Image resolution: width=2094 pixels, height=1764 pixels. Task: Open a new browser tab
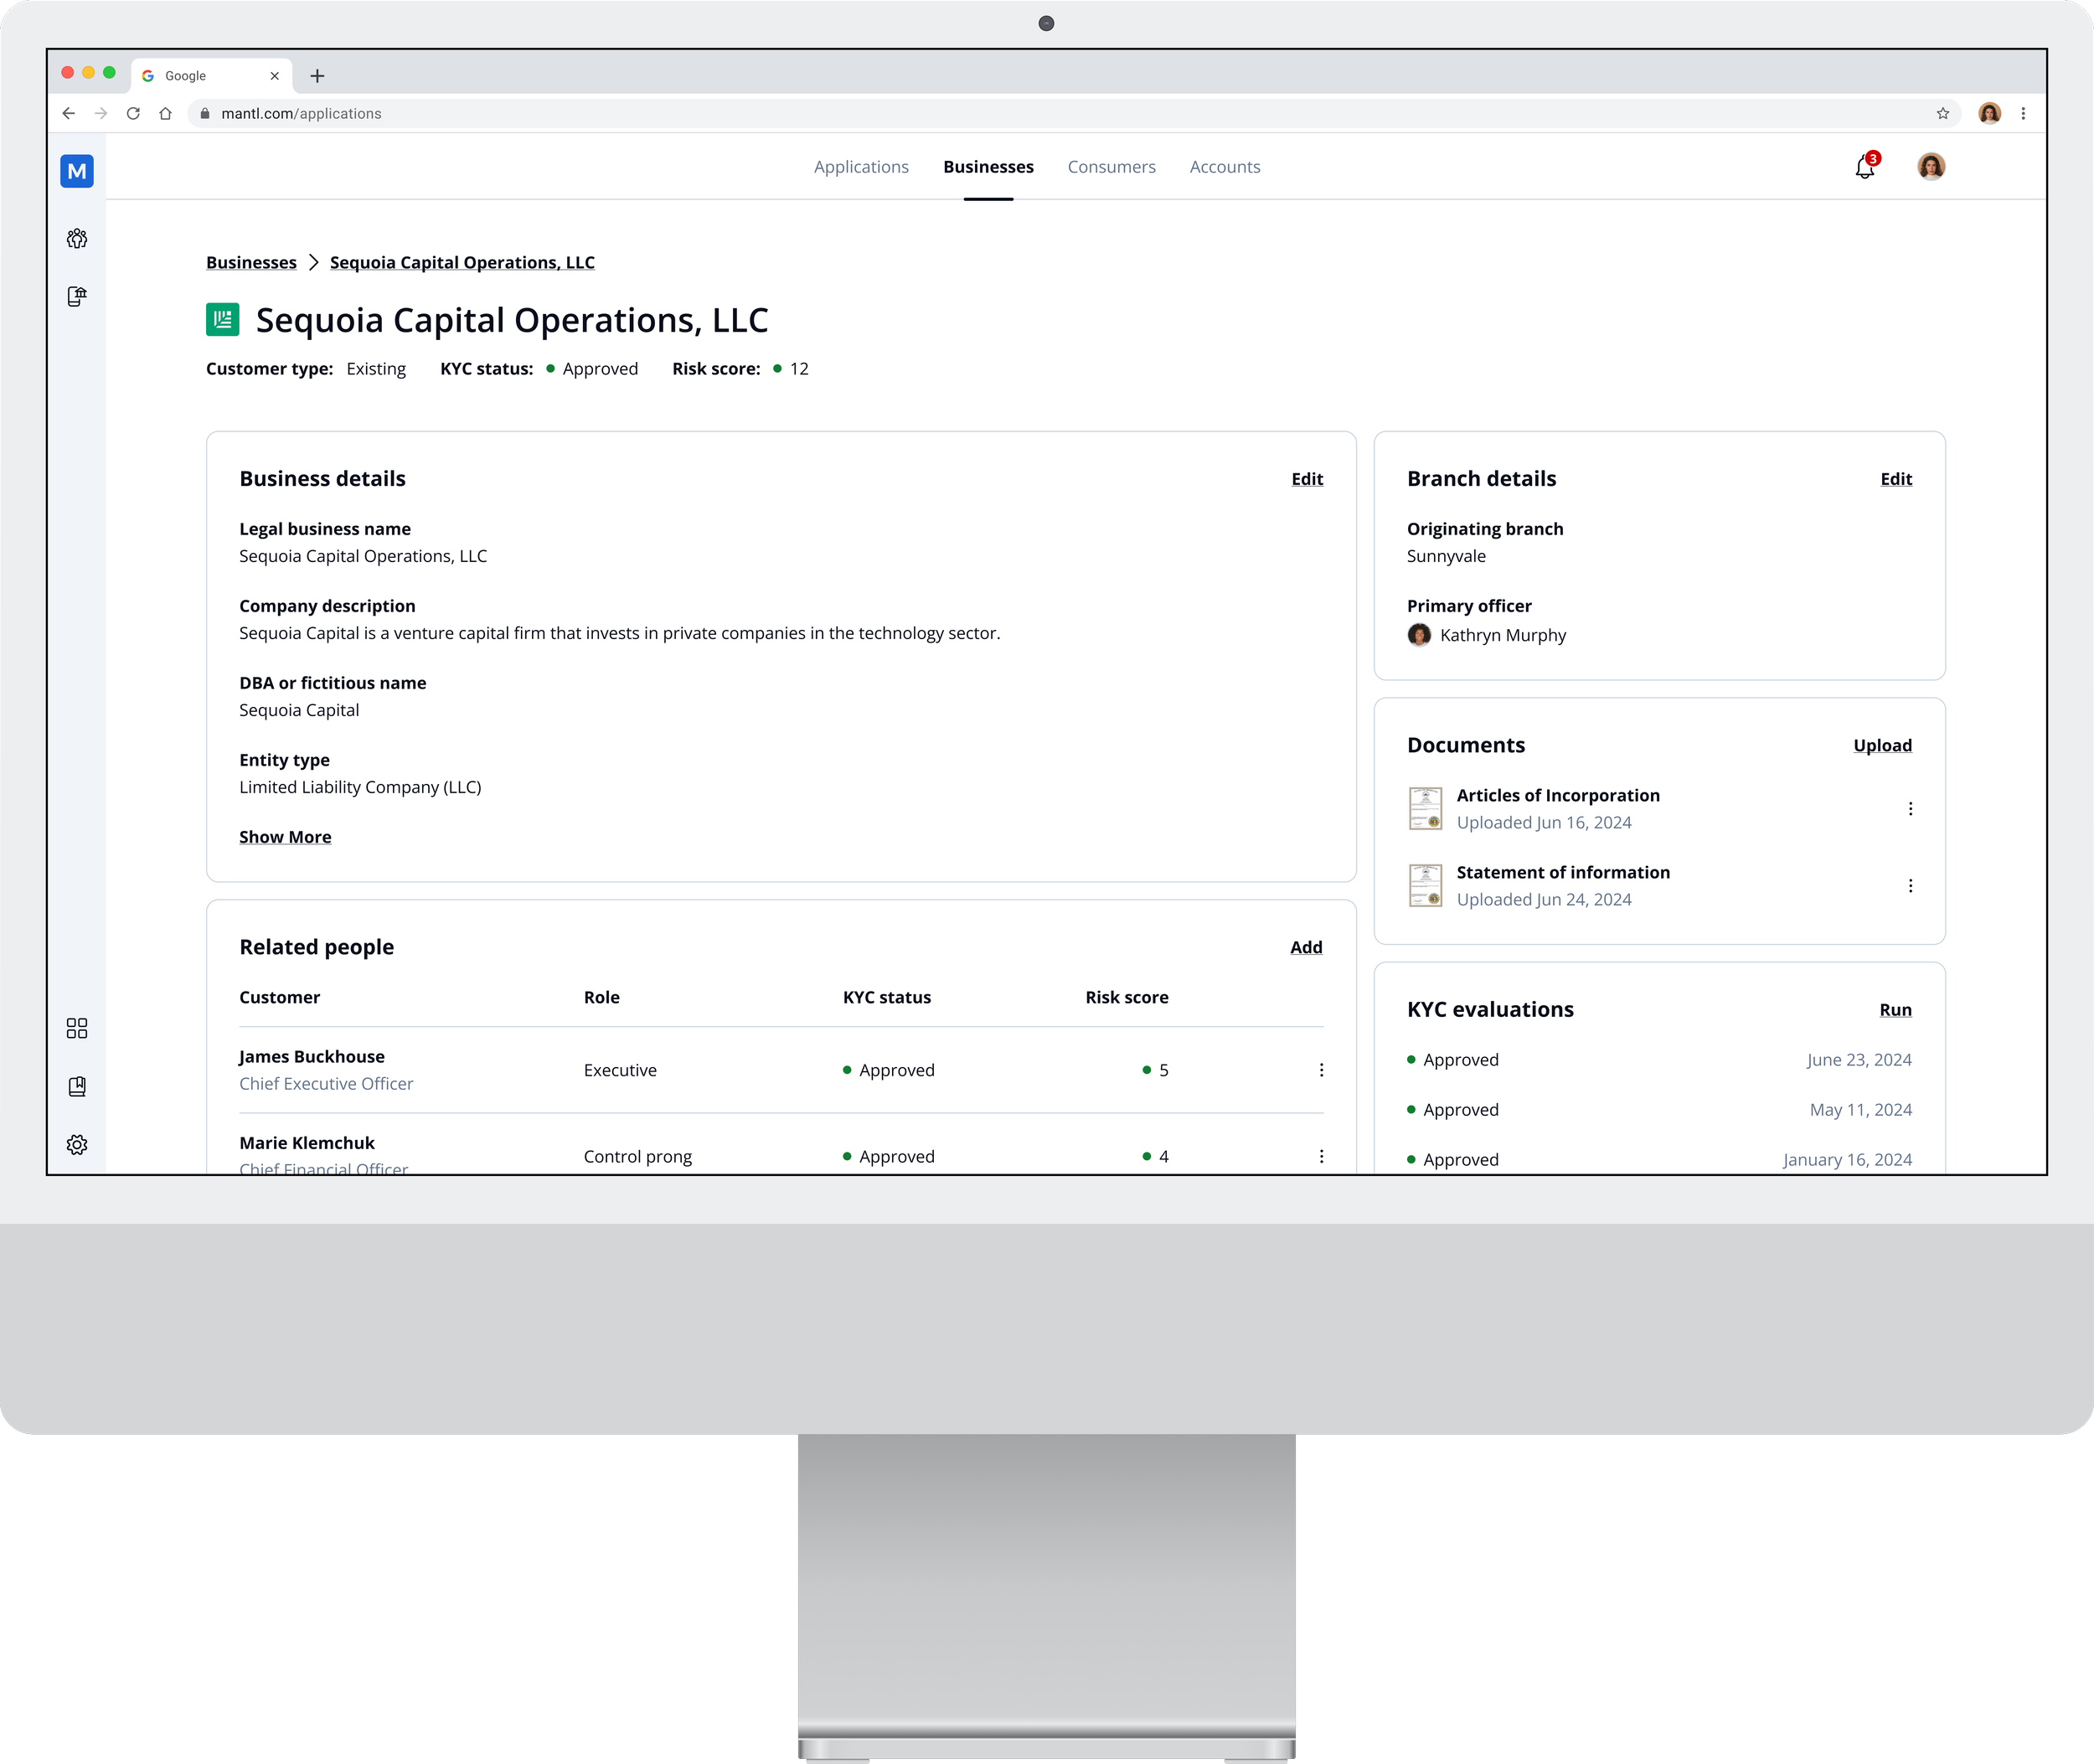317,76
